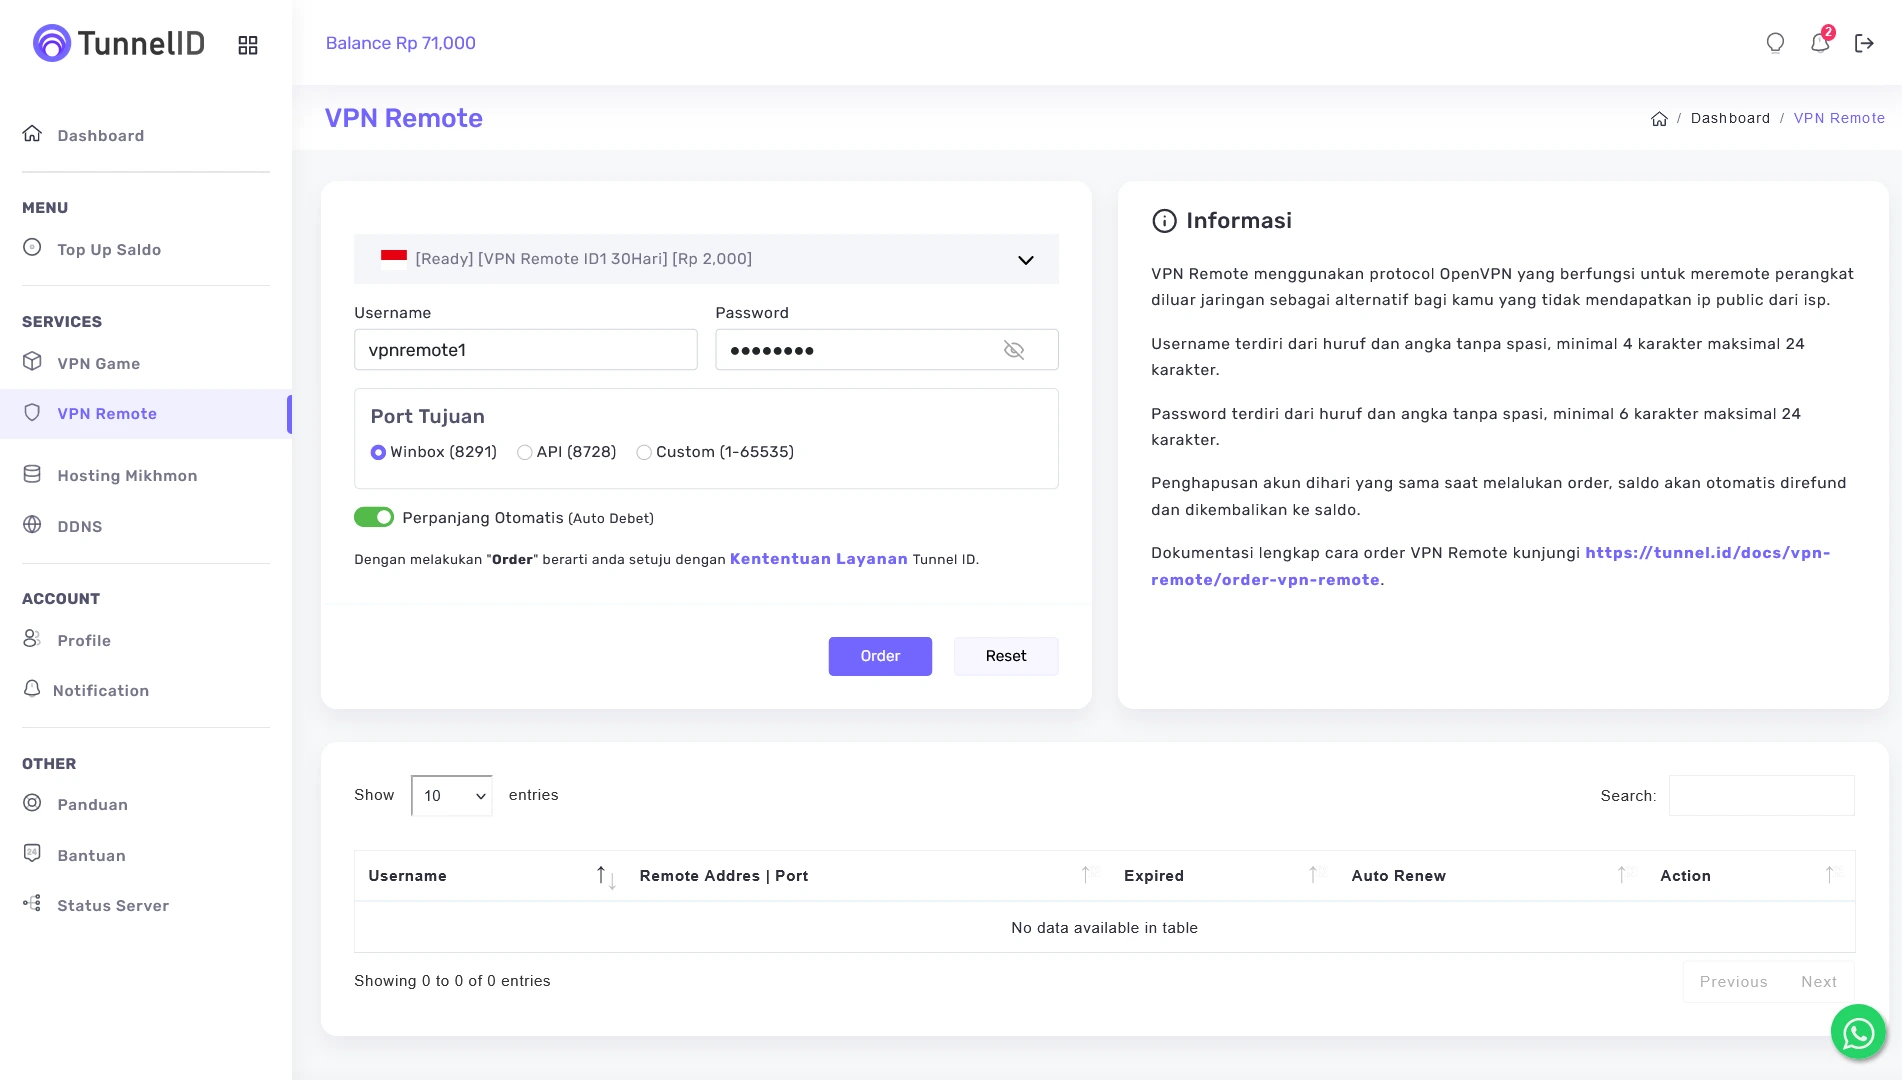Viewport: 1902px width, 1080px height.
Task: Open the Show entries count dropdown
Action: point(452,796)
